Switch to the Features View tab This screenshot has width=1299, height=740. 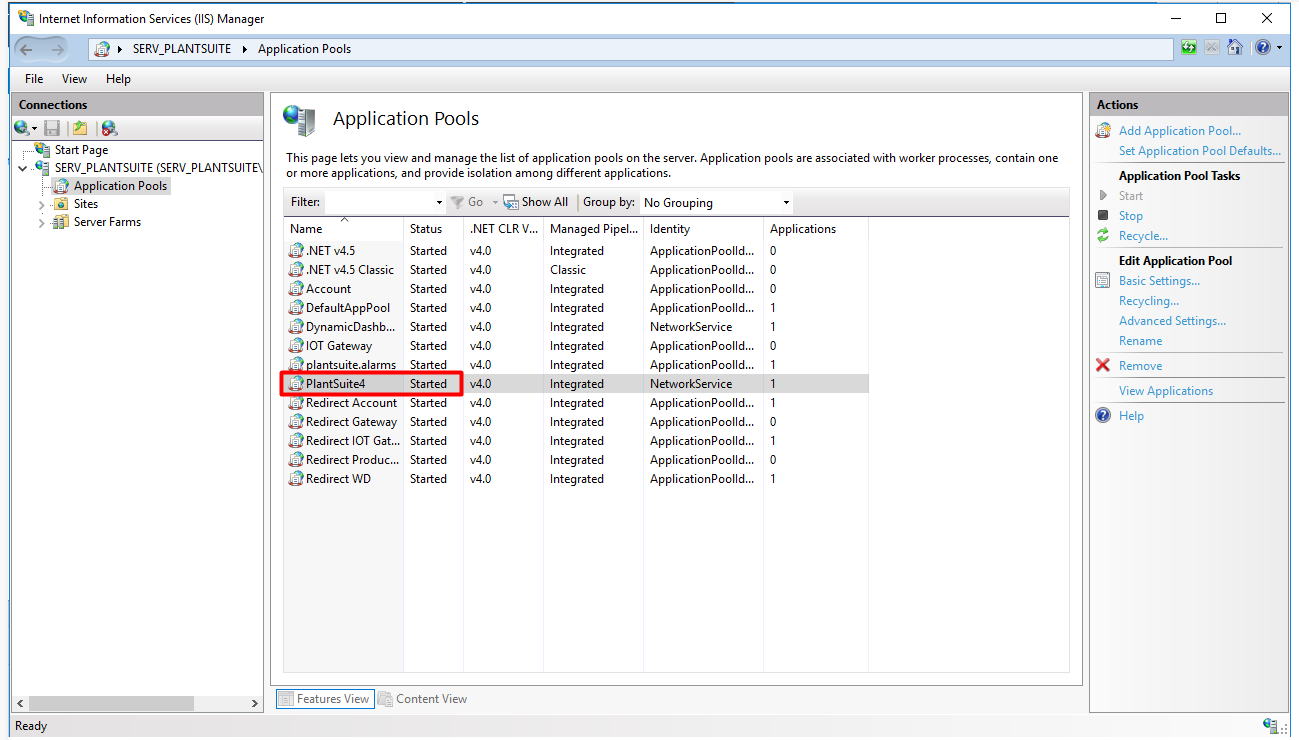(x=325, y=699)
